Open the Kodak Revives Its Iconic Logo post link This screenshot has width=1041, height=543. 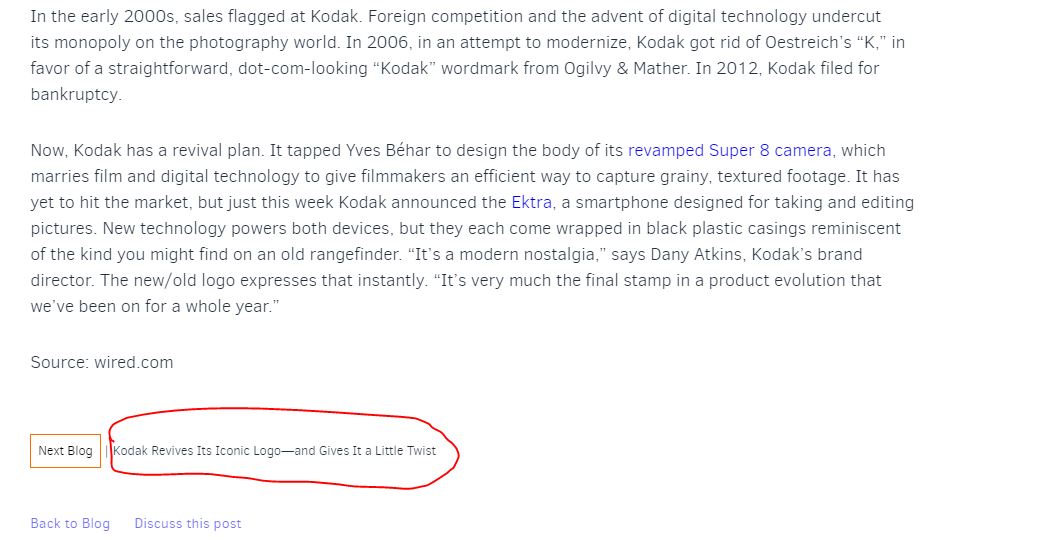click(274, 451)
